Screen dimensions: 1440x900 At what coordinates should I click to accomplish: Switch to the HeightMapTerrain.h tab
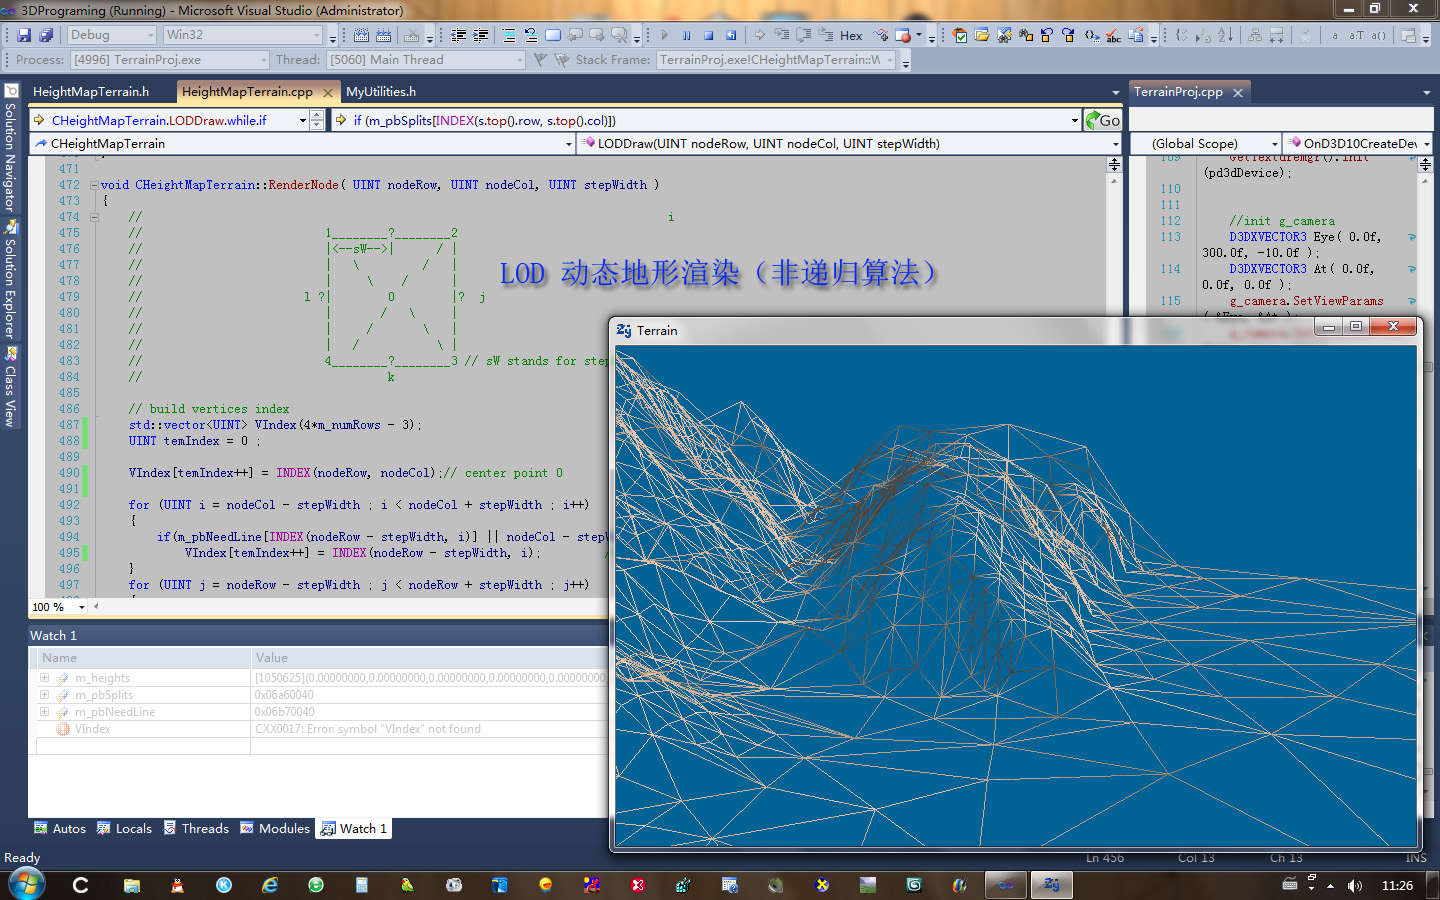coord(91,92)
